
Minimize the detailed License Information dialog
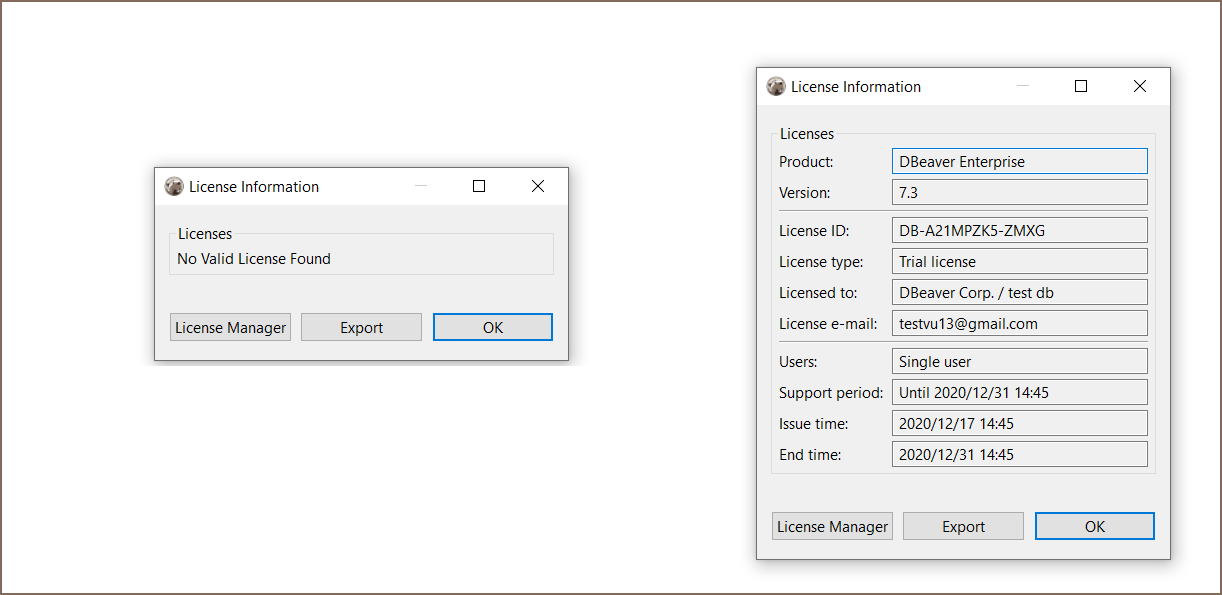point(1023,86)
